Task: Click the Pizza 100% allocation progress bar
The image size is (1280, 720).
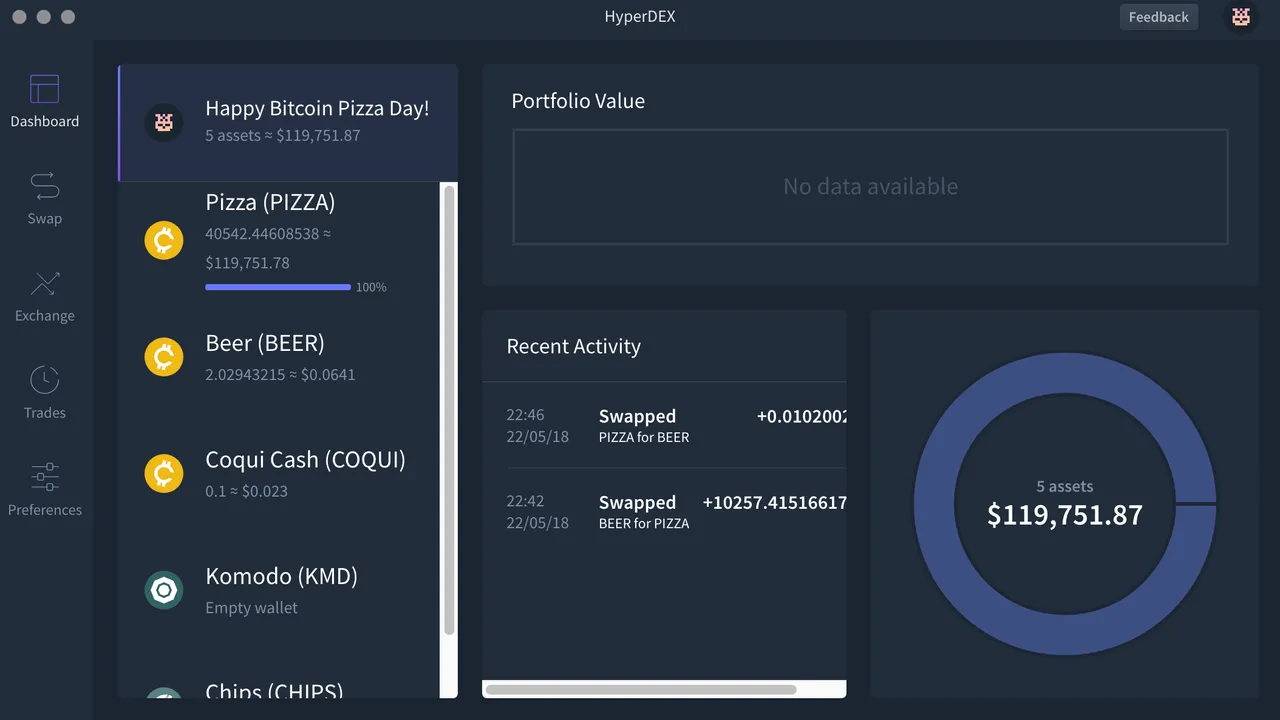Action: pos(278,287)
